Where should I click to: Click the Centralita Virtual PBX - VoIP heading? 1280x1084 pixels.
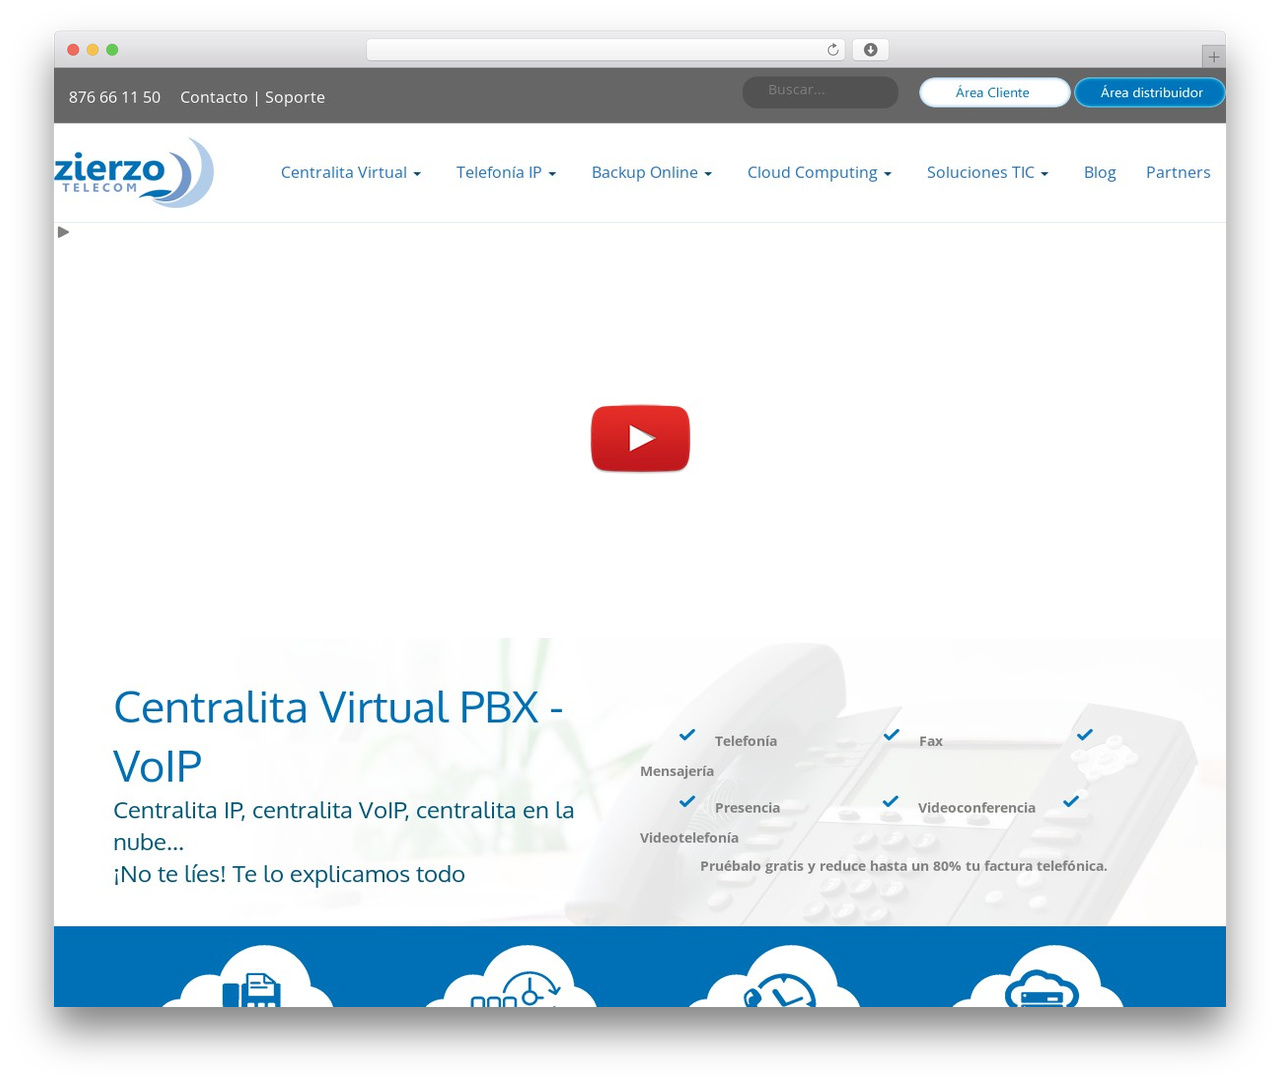(338, 736)
